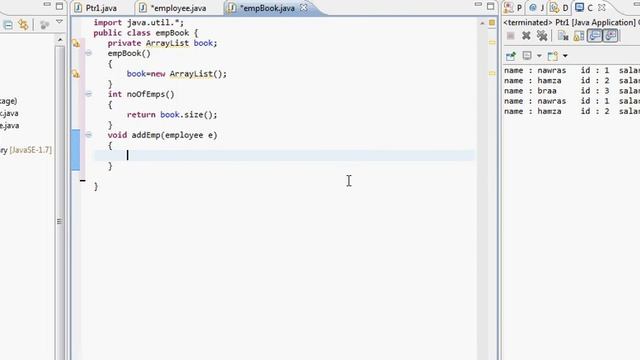Maximize the Package Explorer panel

pyautogui.click(x=60, y=6)
